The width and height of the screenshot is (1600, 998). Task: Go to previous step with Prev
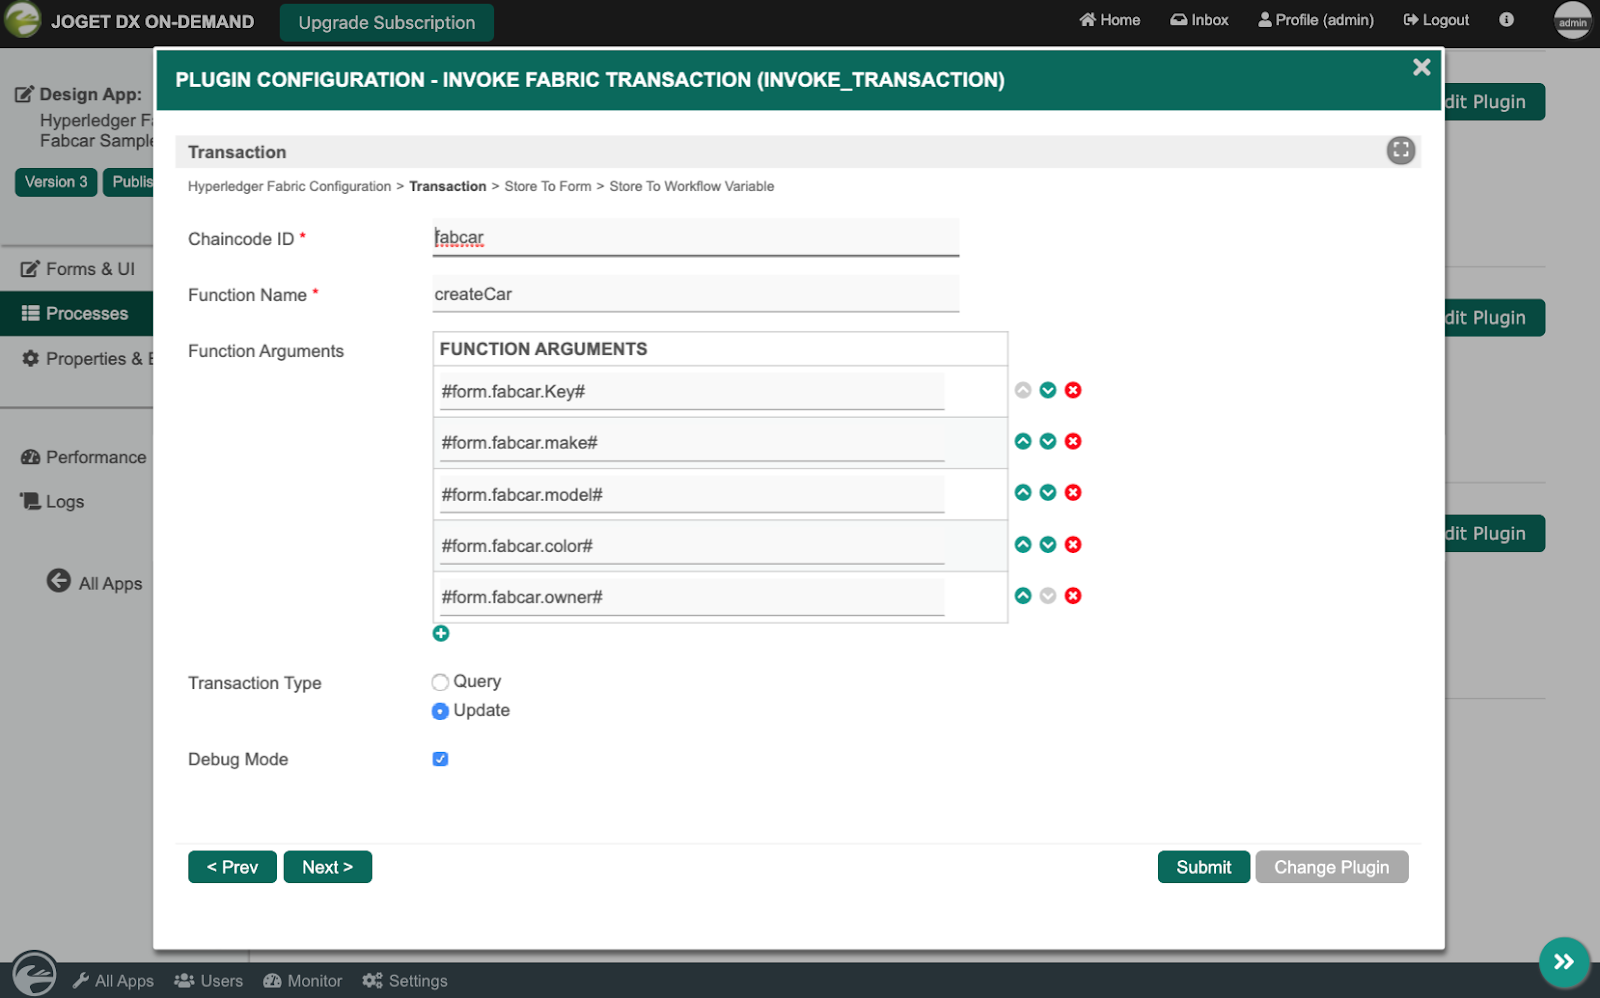pyautogui.click(x=232, y=867)
